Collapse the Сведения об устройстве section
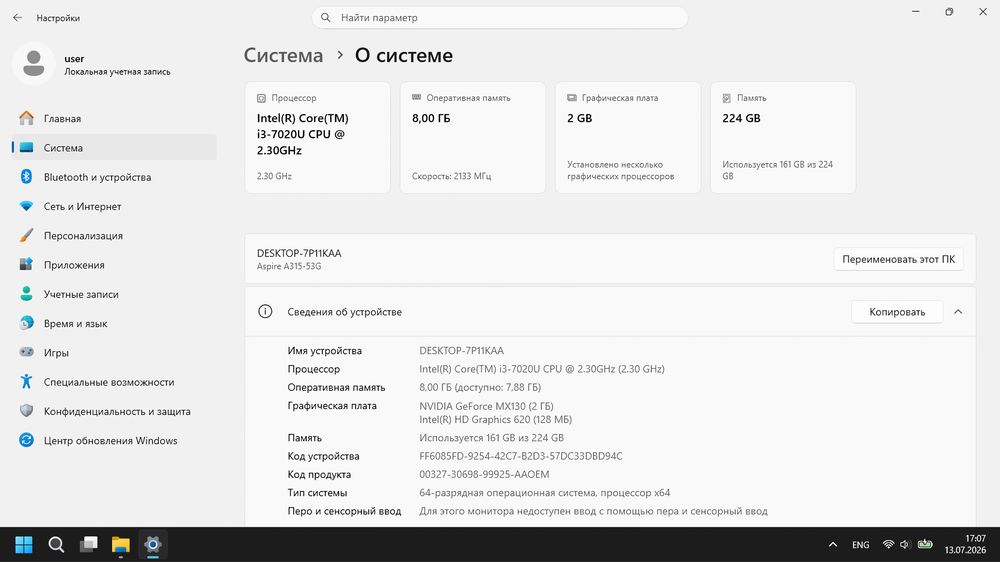1000x562 pixels. pos(958,312)
